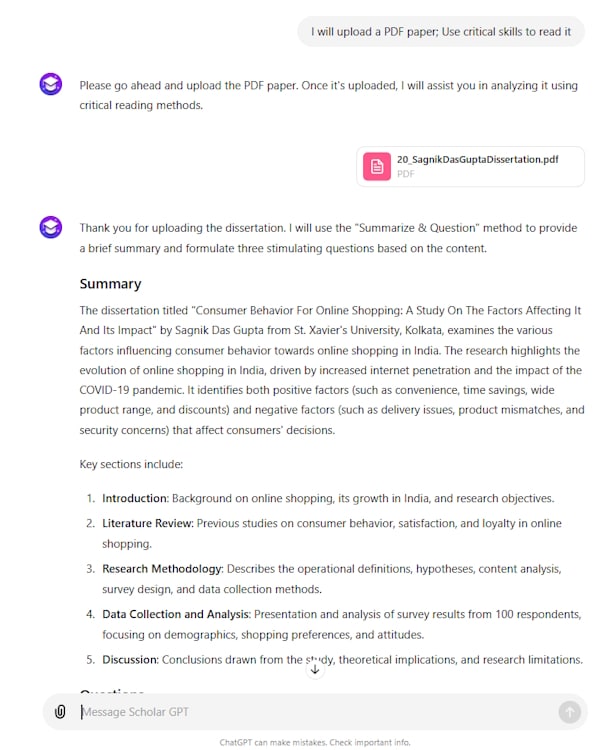This screenshot has height=750, width=604.
Task: Click the paperclip attach file icon
Action: pos(60,712)
